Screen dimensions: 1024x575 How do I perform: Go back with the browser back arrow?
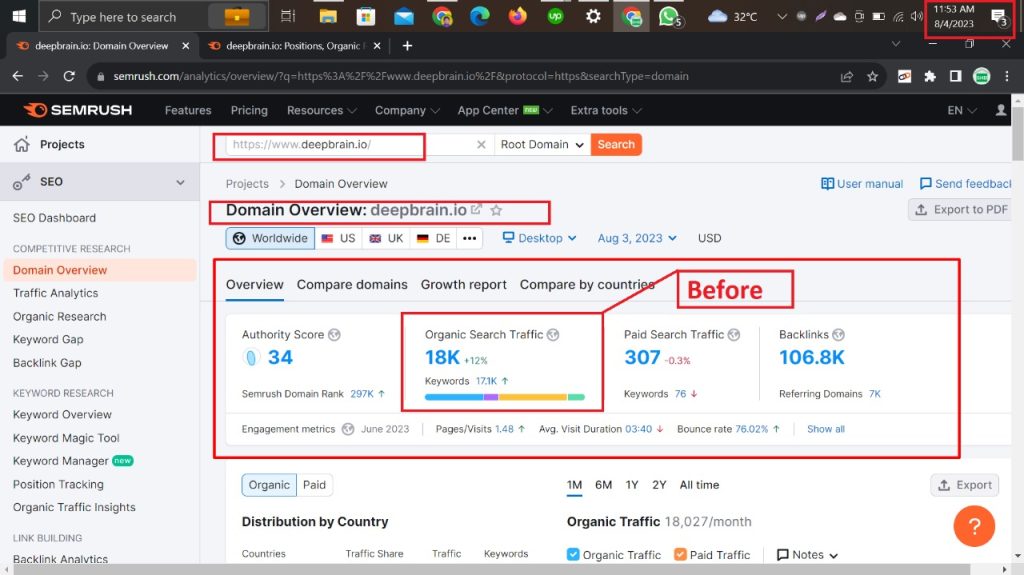[18, 76]
